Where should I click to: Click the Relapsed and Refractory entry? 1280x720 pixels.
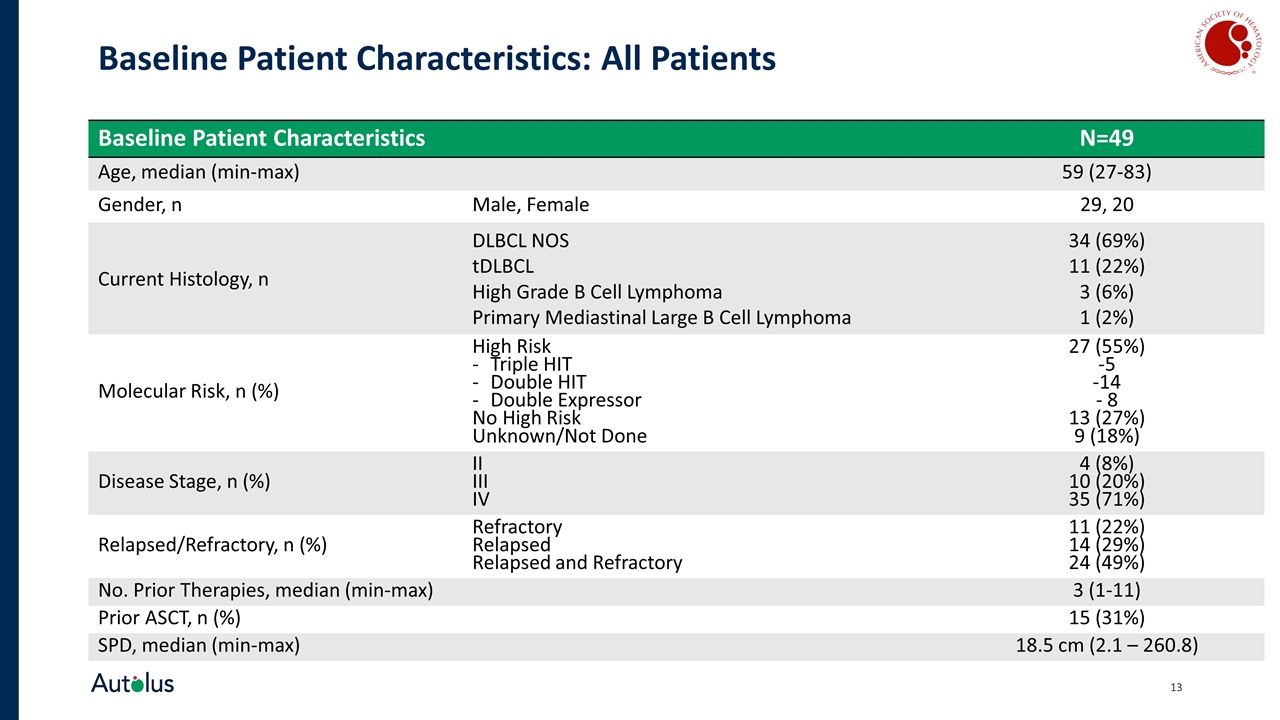577,563
